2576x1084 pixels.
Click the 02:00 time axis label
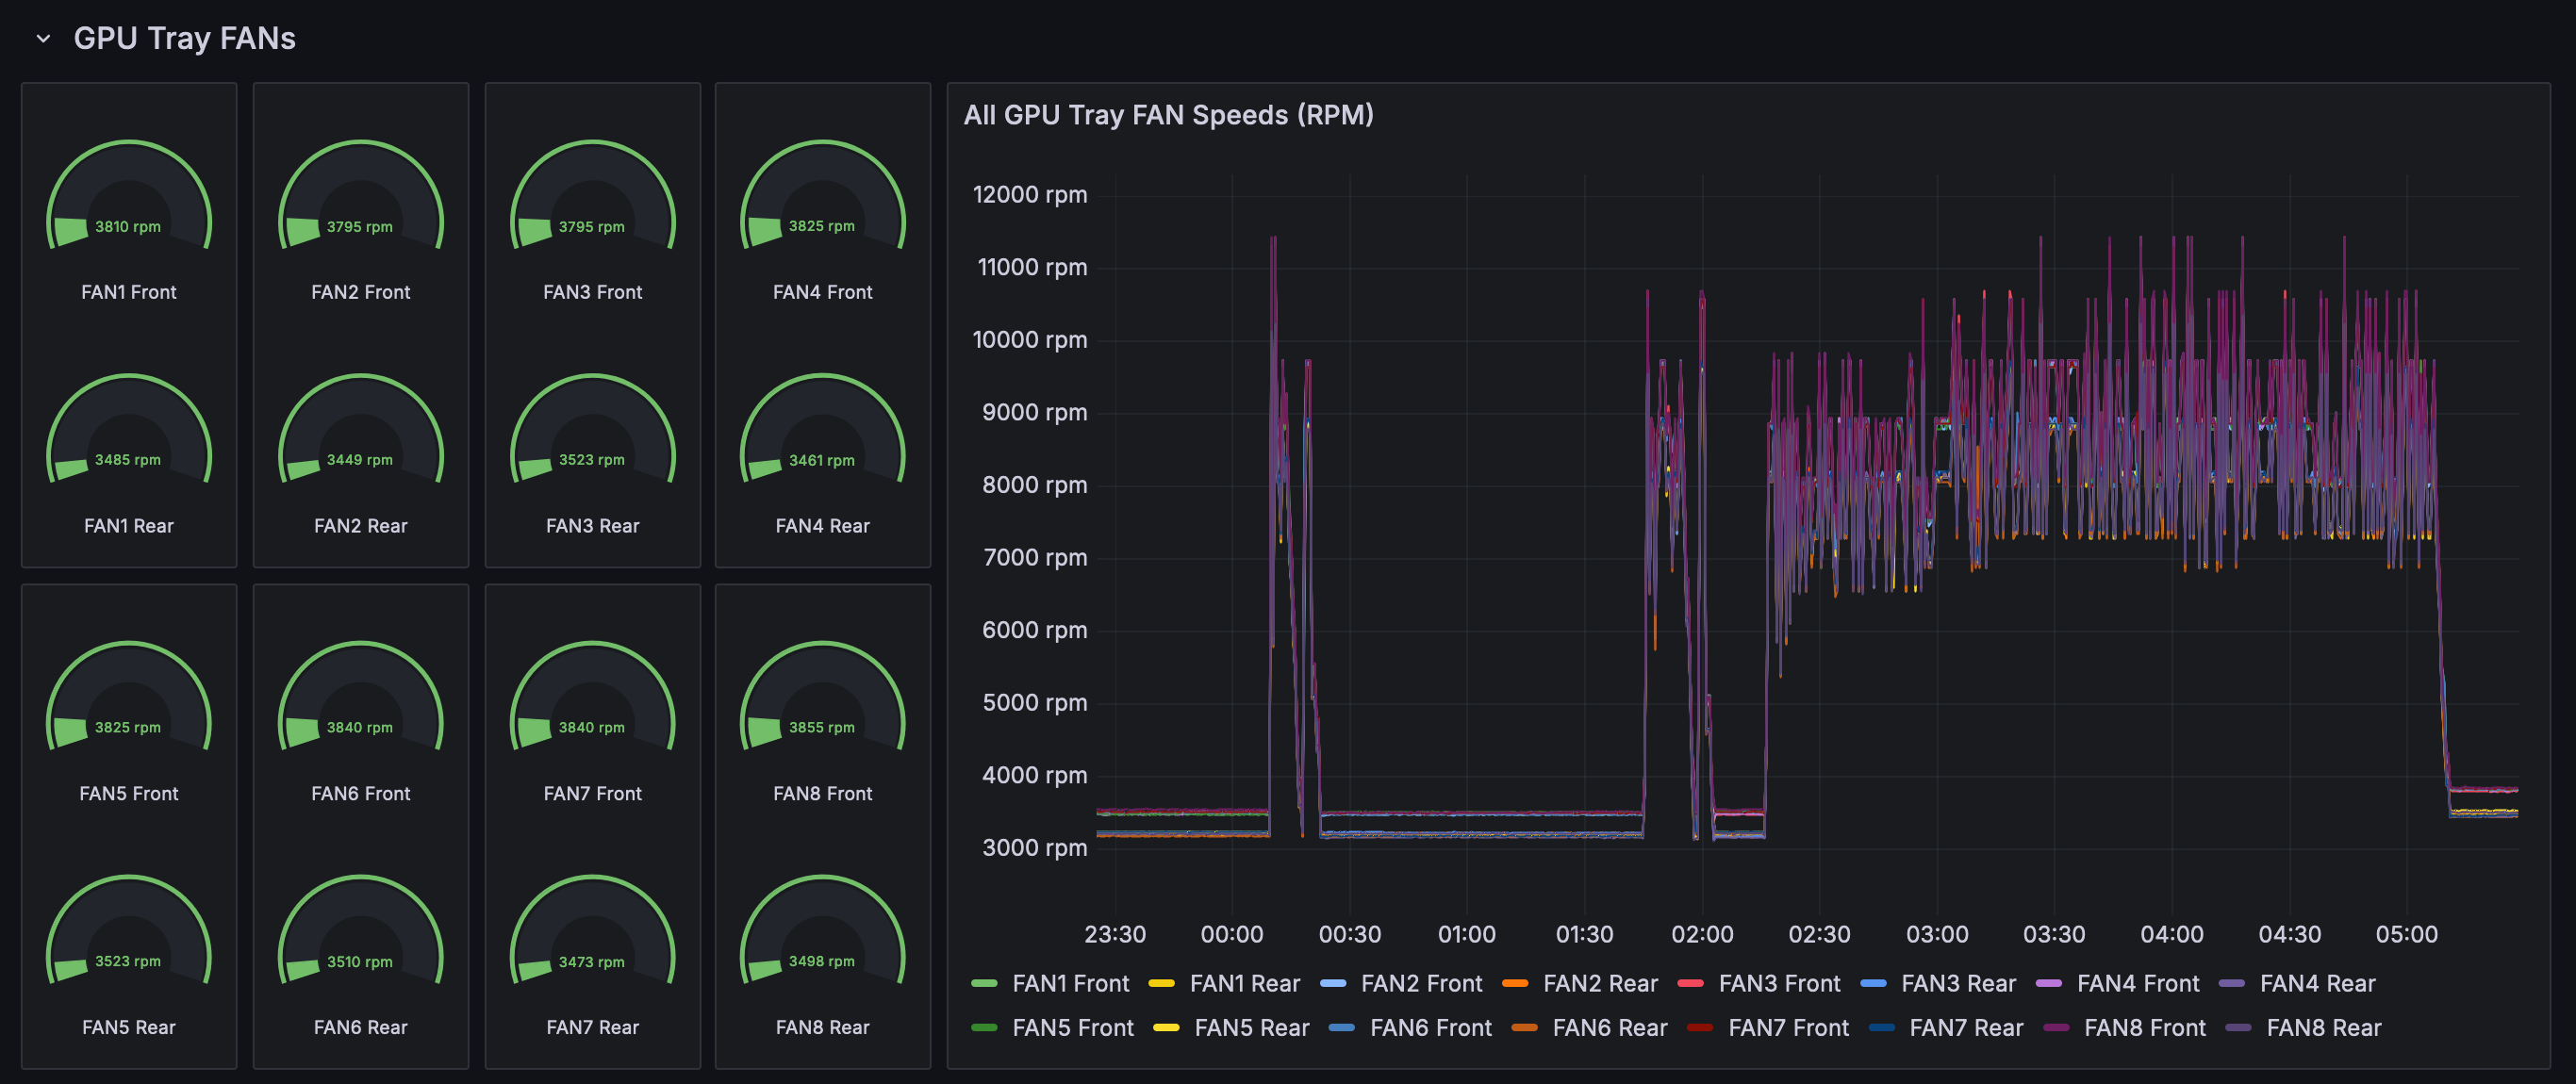click(1703, 935)
